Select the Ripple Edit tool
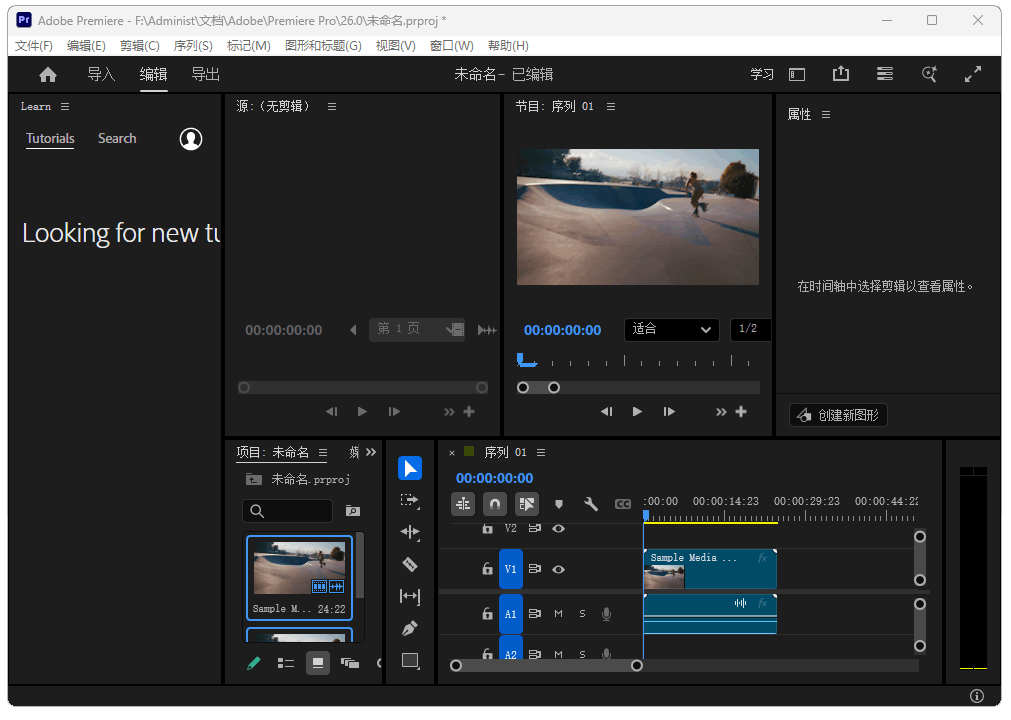1011x720 pixels. [410, 532]
